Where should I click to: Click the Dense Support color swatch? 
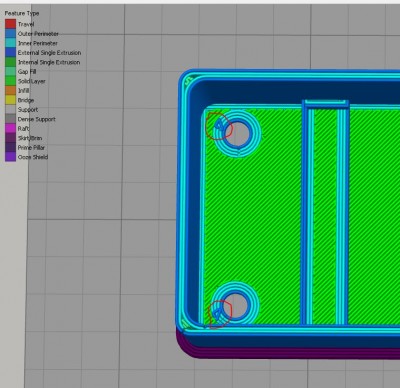click(x=10, y=119)
